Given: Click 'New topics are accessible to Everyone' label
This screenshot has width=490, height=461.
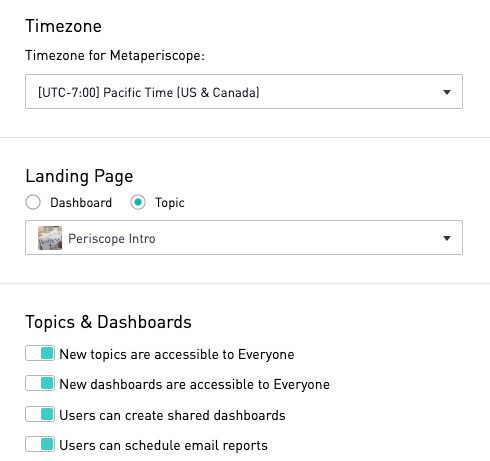Looking at the screenshot, I should (177, 354).
